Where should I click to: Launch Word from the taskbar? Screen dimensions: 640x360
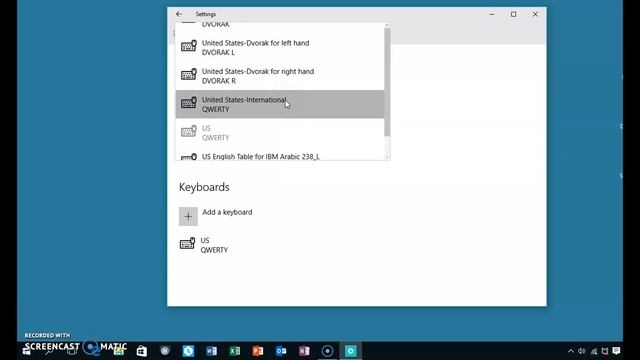coord(211,351)
